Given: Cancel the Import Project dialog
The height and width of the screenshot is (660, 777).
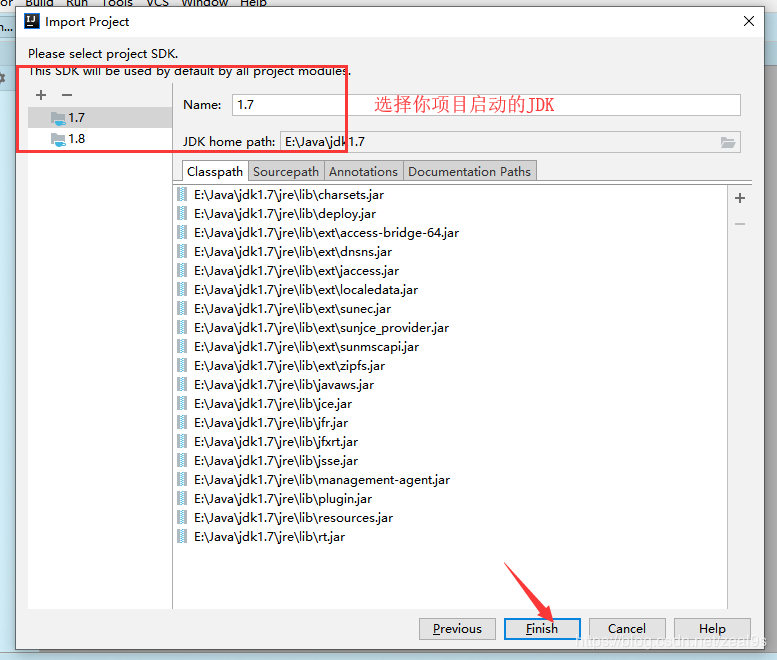Looking at the screenshot, I should tap(627, 629).
